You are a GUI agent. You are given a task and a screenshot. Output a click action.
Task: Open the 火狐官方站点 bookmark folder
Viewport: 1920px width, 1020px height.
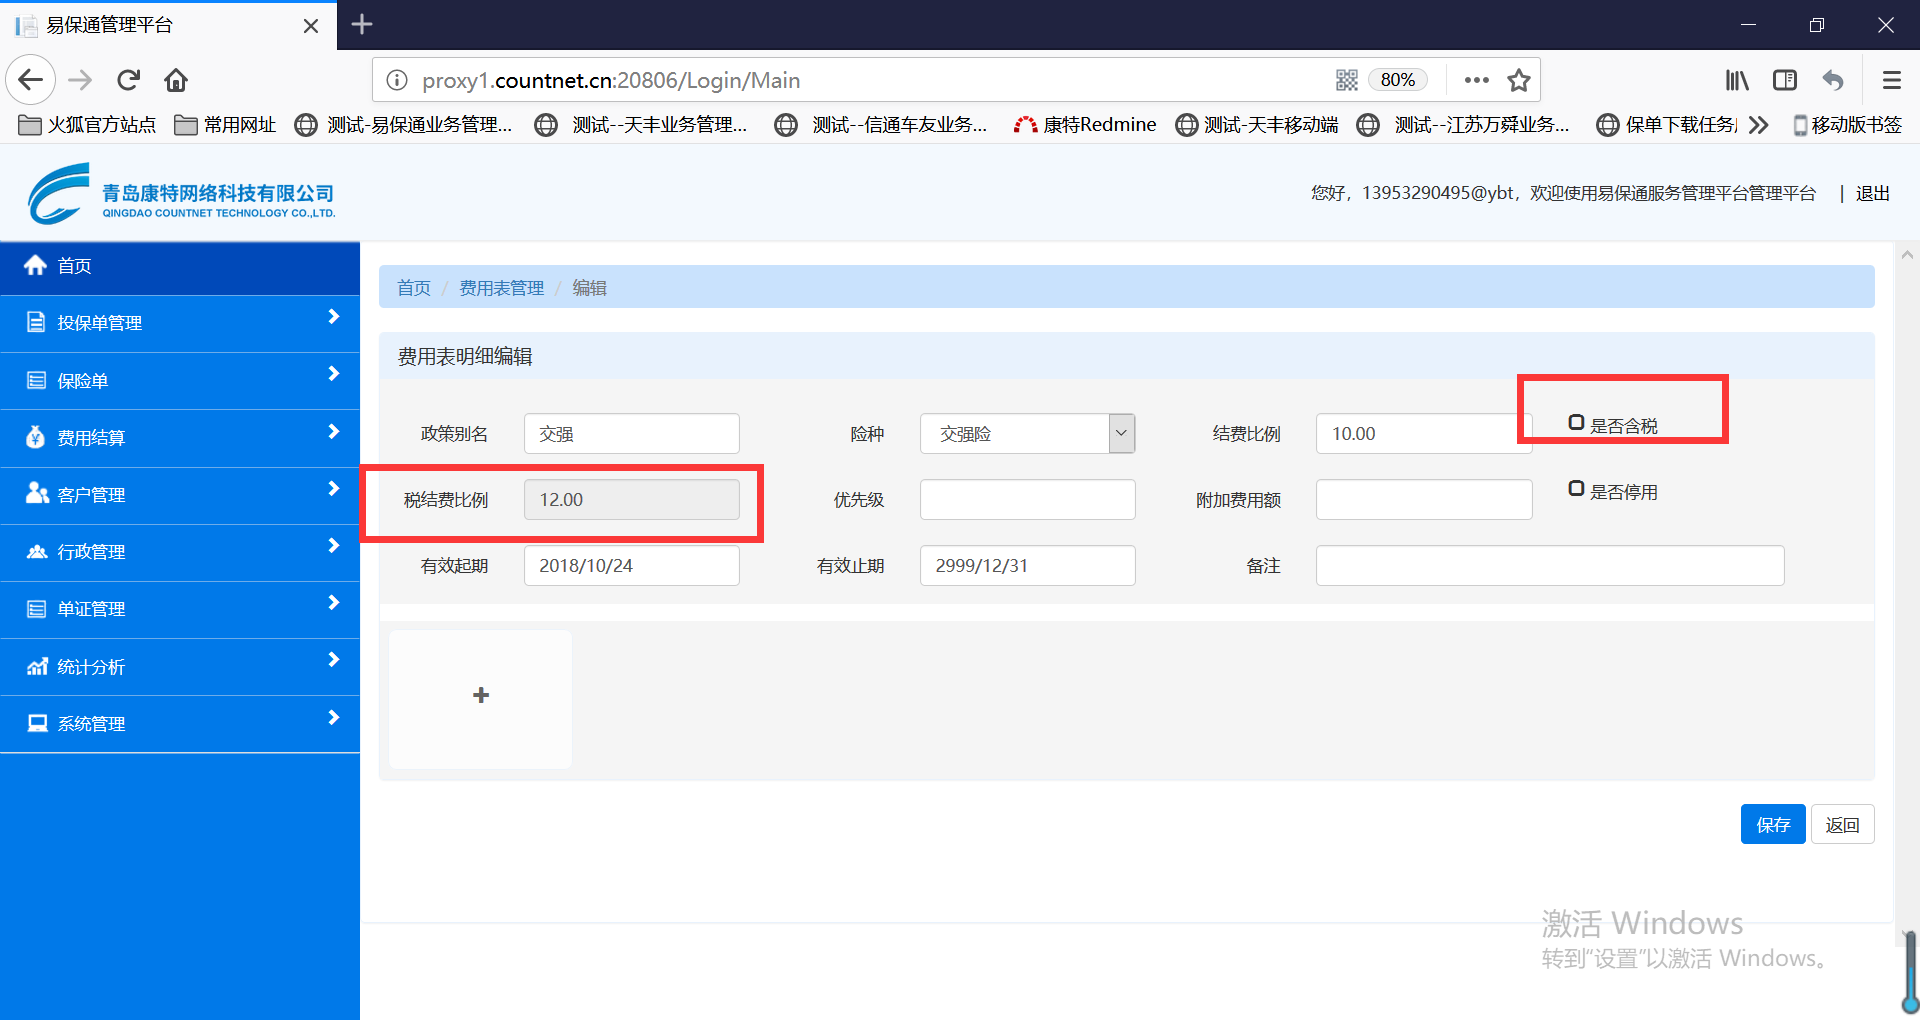(88, 125)
